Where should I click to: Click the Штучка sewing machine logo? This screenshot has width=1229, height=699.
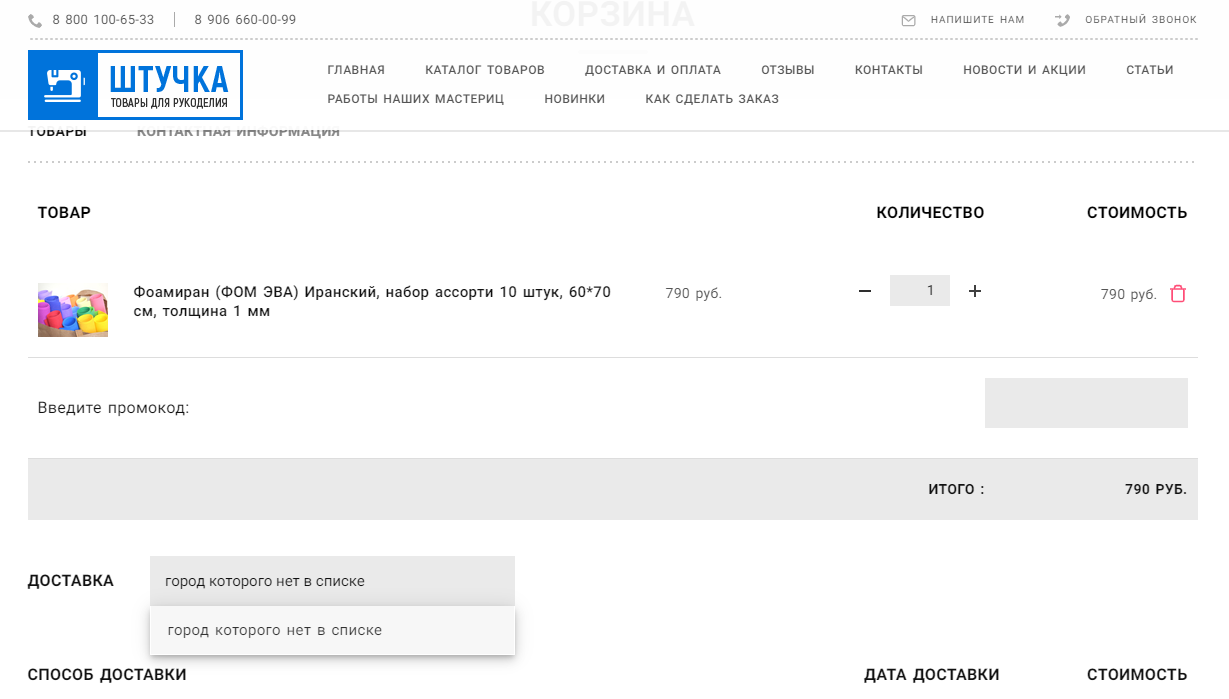point(135,85)
